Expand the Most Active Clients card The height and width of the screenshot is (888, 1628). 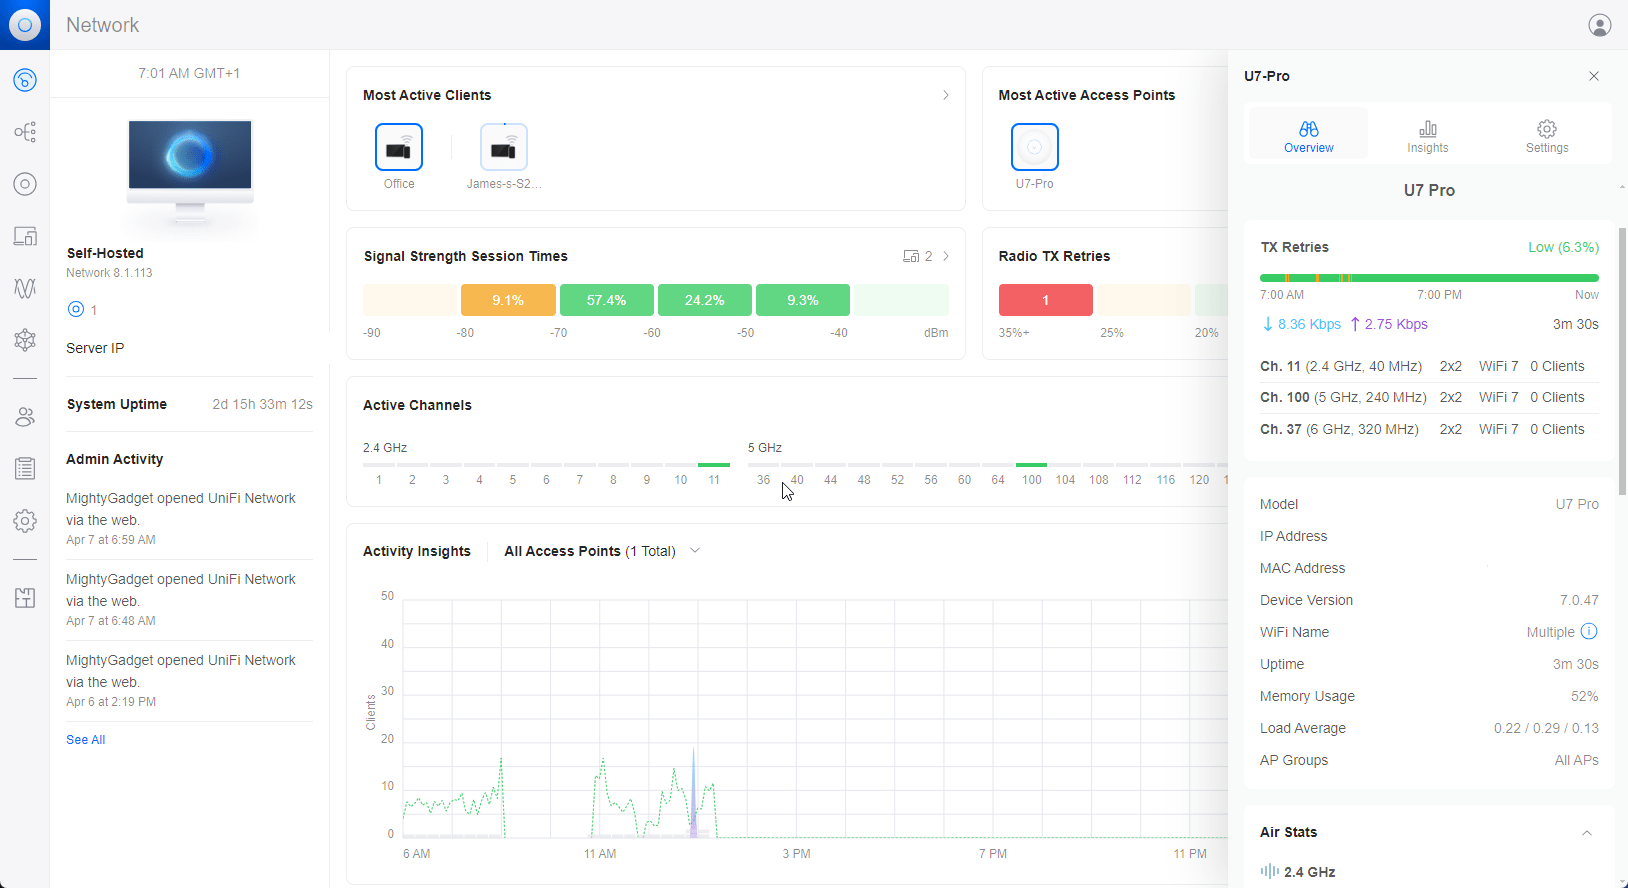945,95
